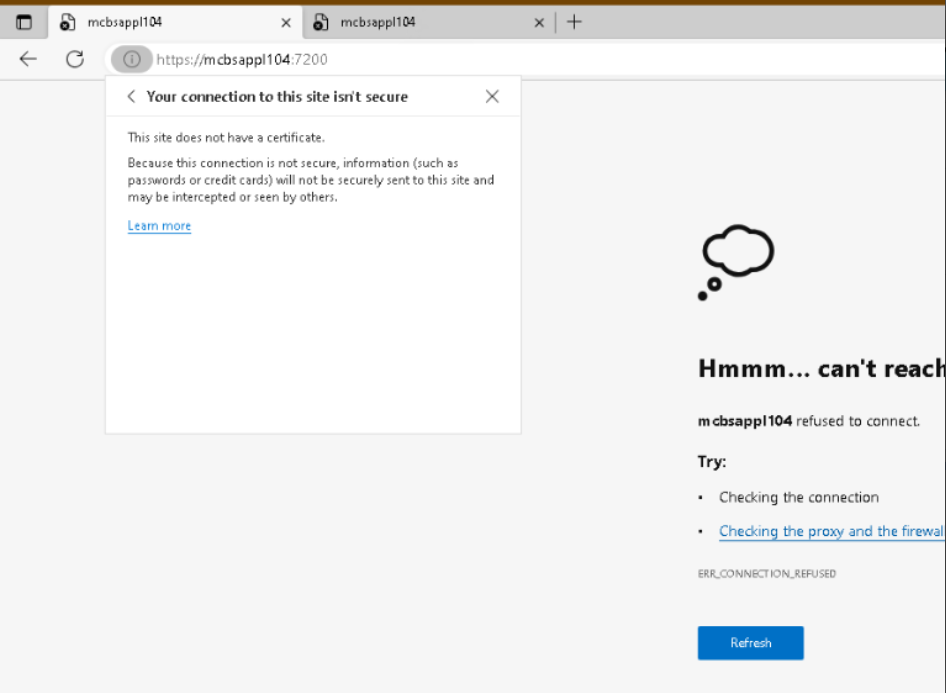
Task: Open a new tab with plus button
Action: pyautogui.click(x=574, y=22)
